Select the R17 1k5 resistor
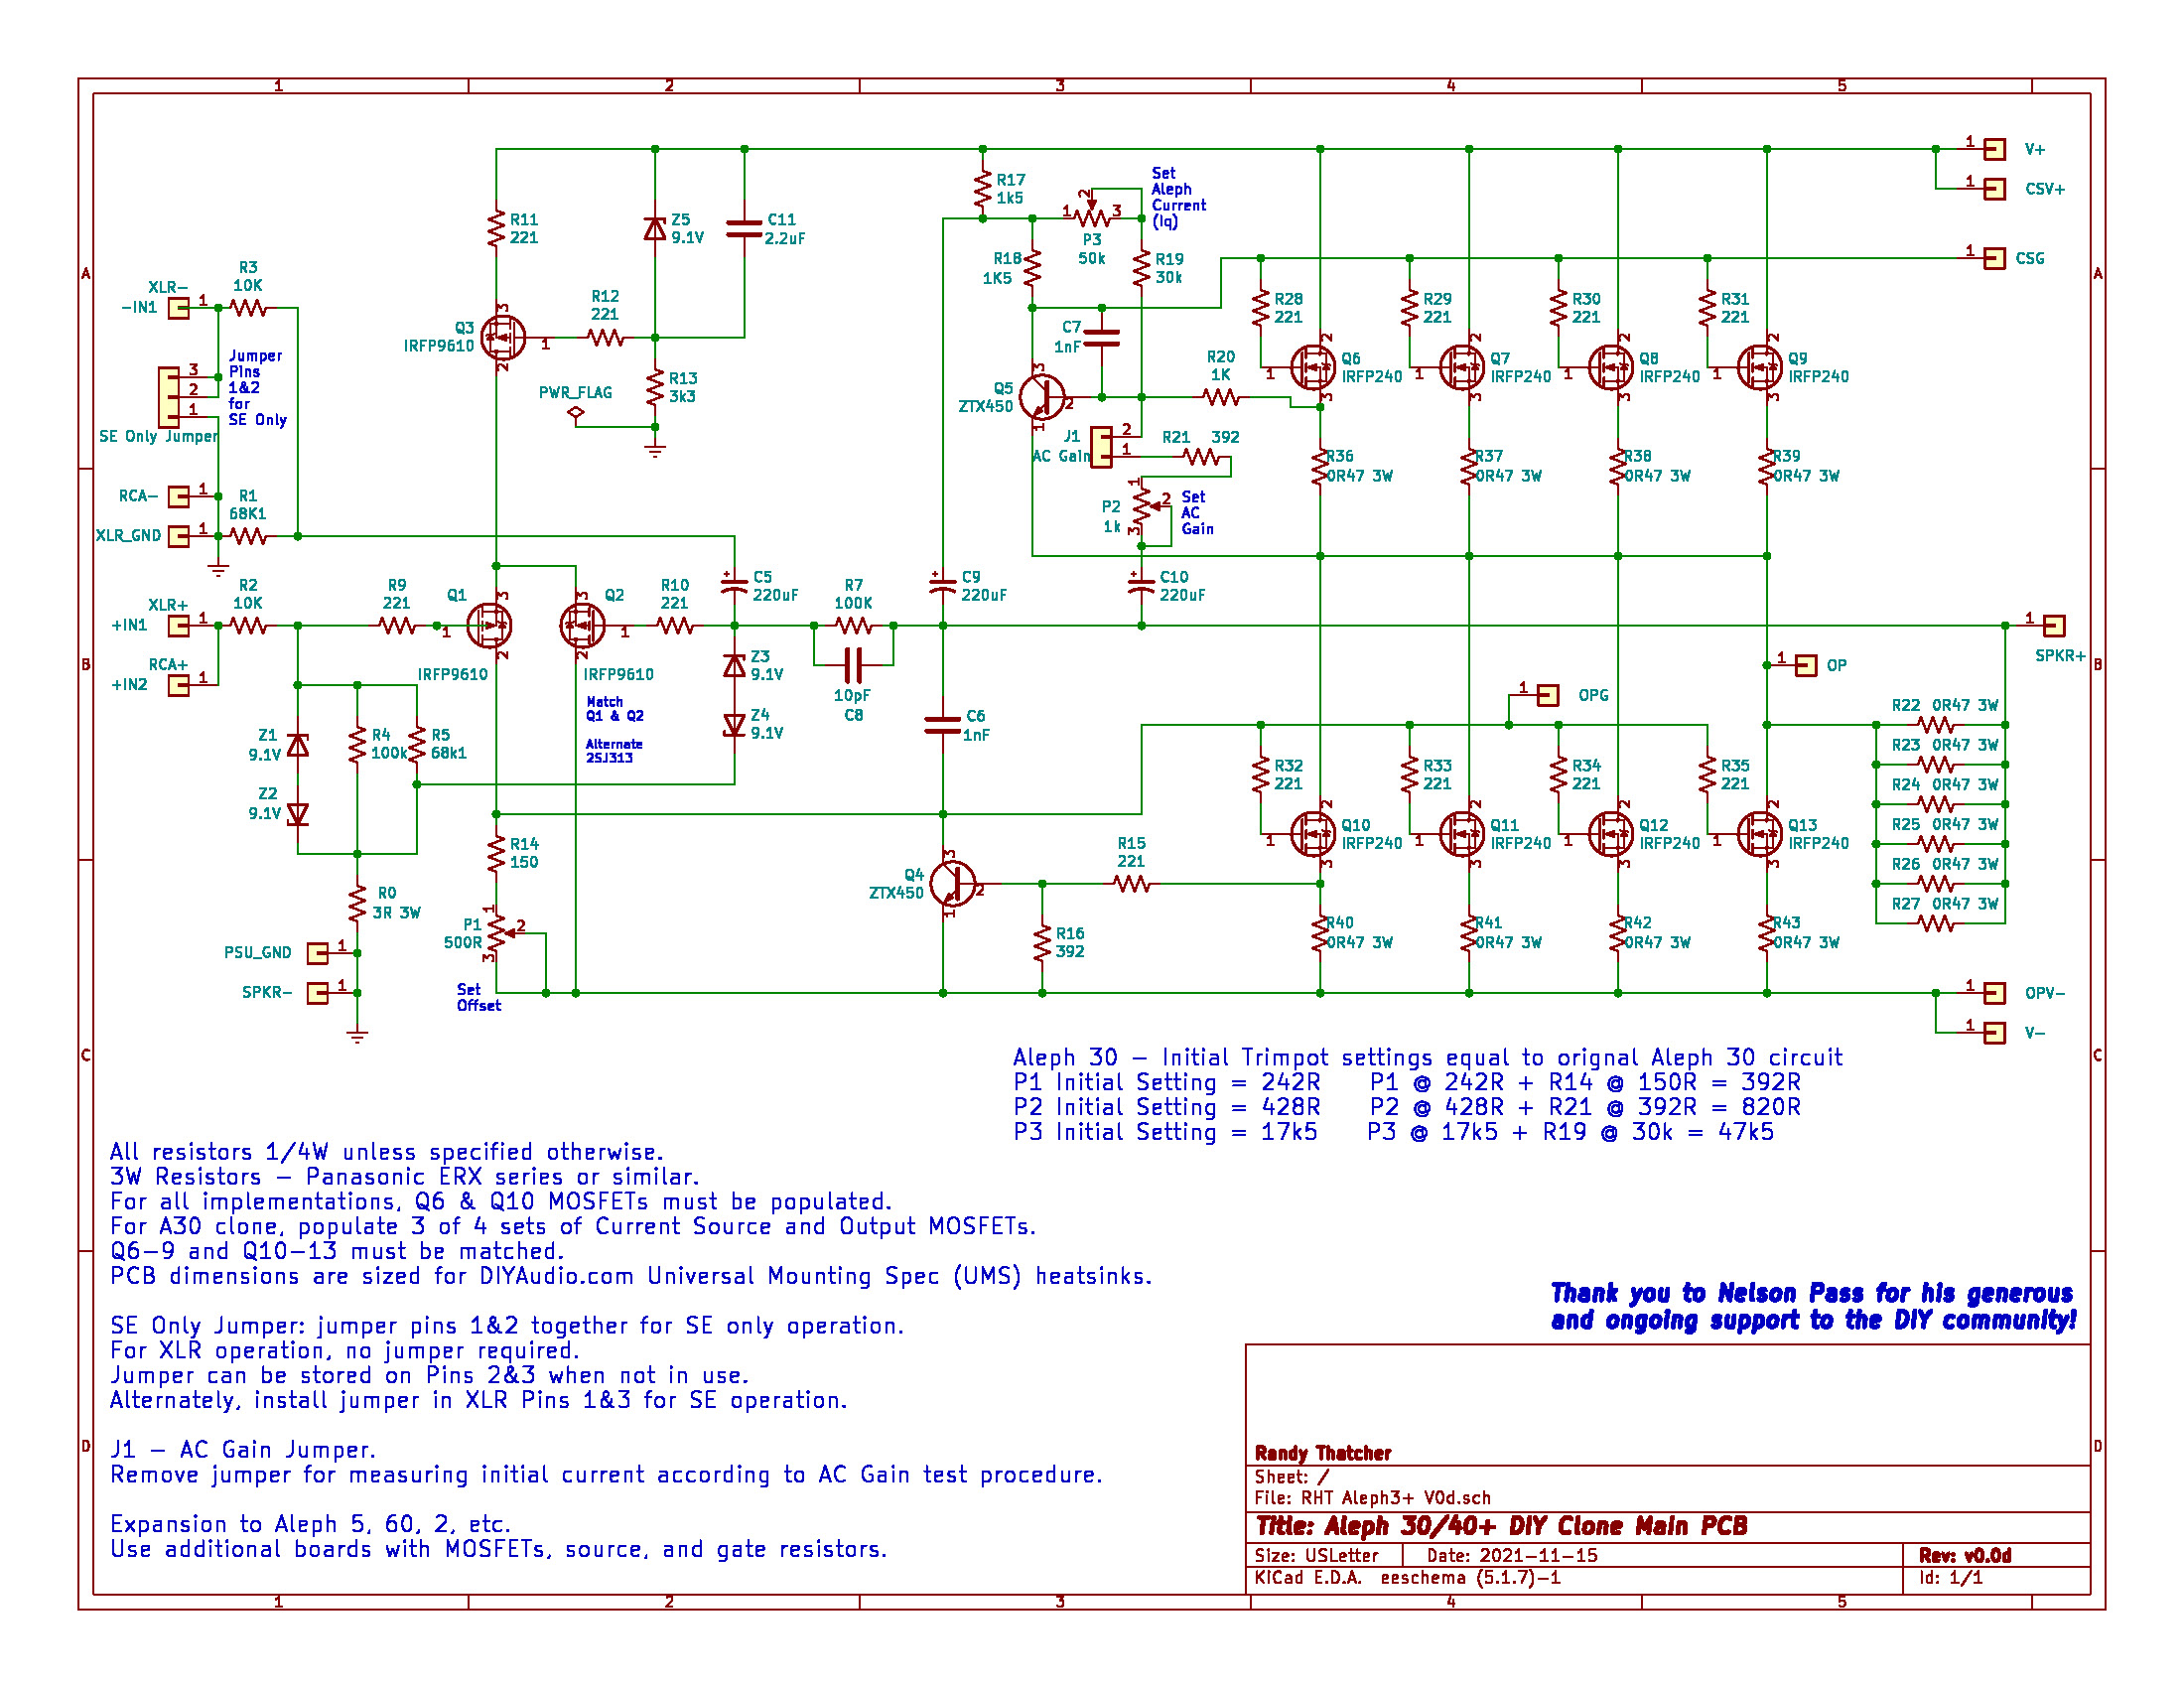Viewport: 2184px width, 1688px height. (983, 190)
